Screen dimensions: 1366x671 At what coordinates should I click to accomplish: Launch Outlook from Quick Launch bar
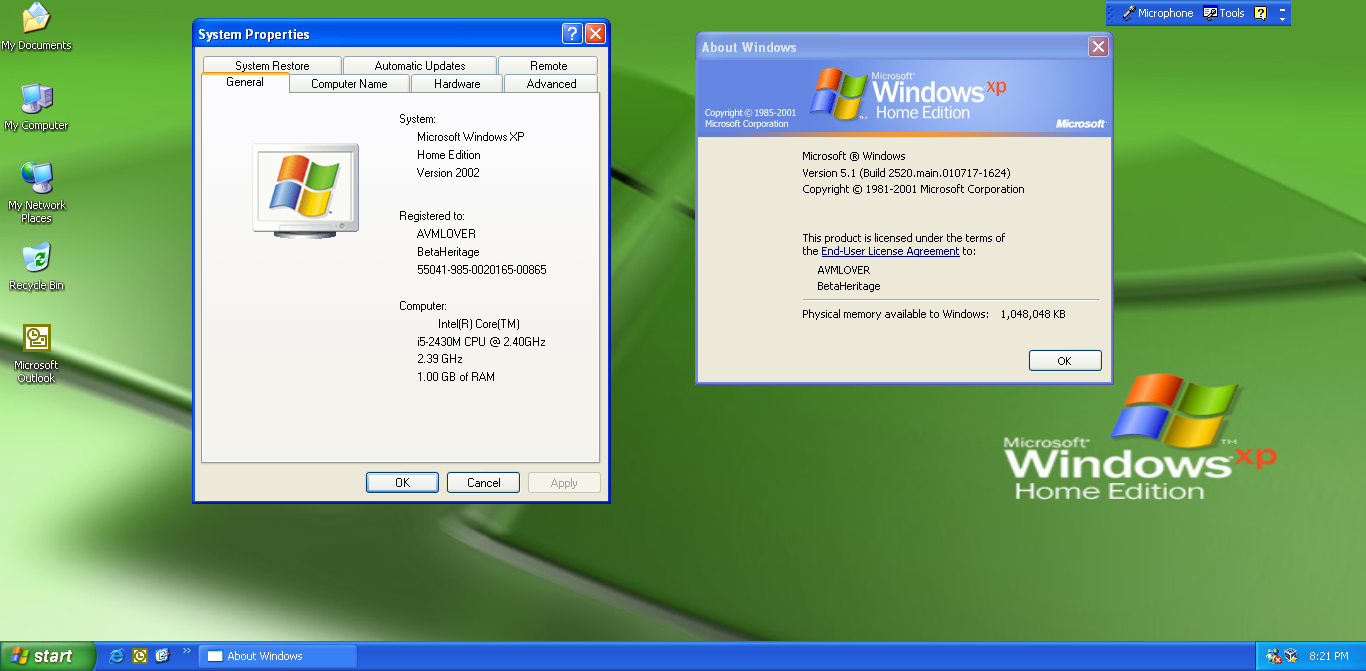click(x=140, y=656)
